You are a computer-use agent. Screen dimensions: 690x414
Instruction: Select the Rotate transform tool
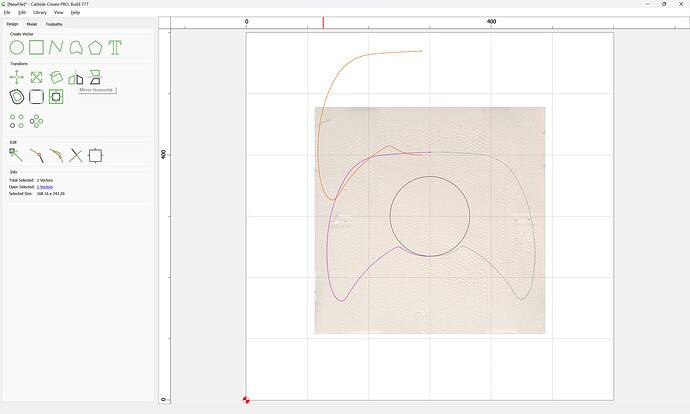click(56, 77)
